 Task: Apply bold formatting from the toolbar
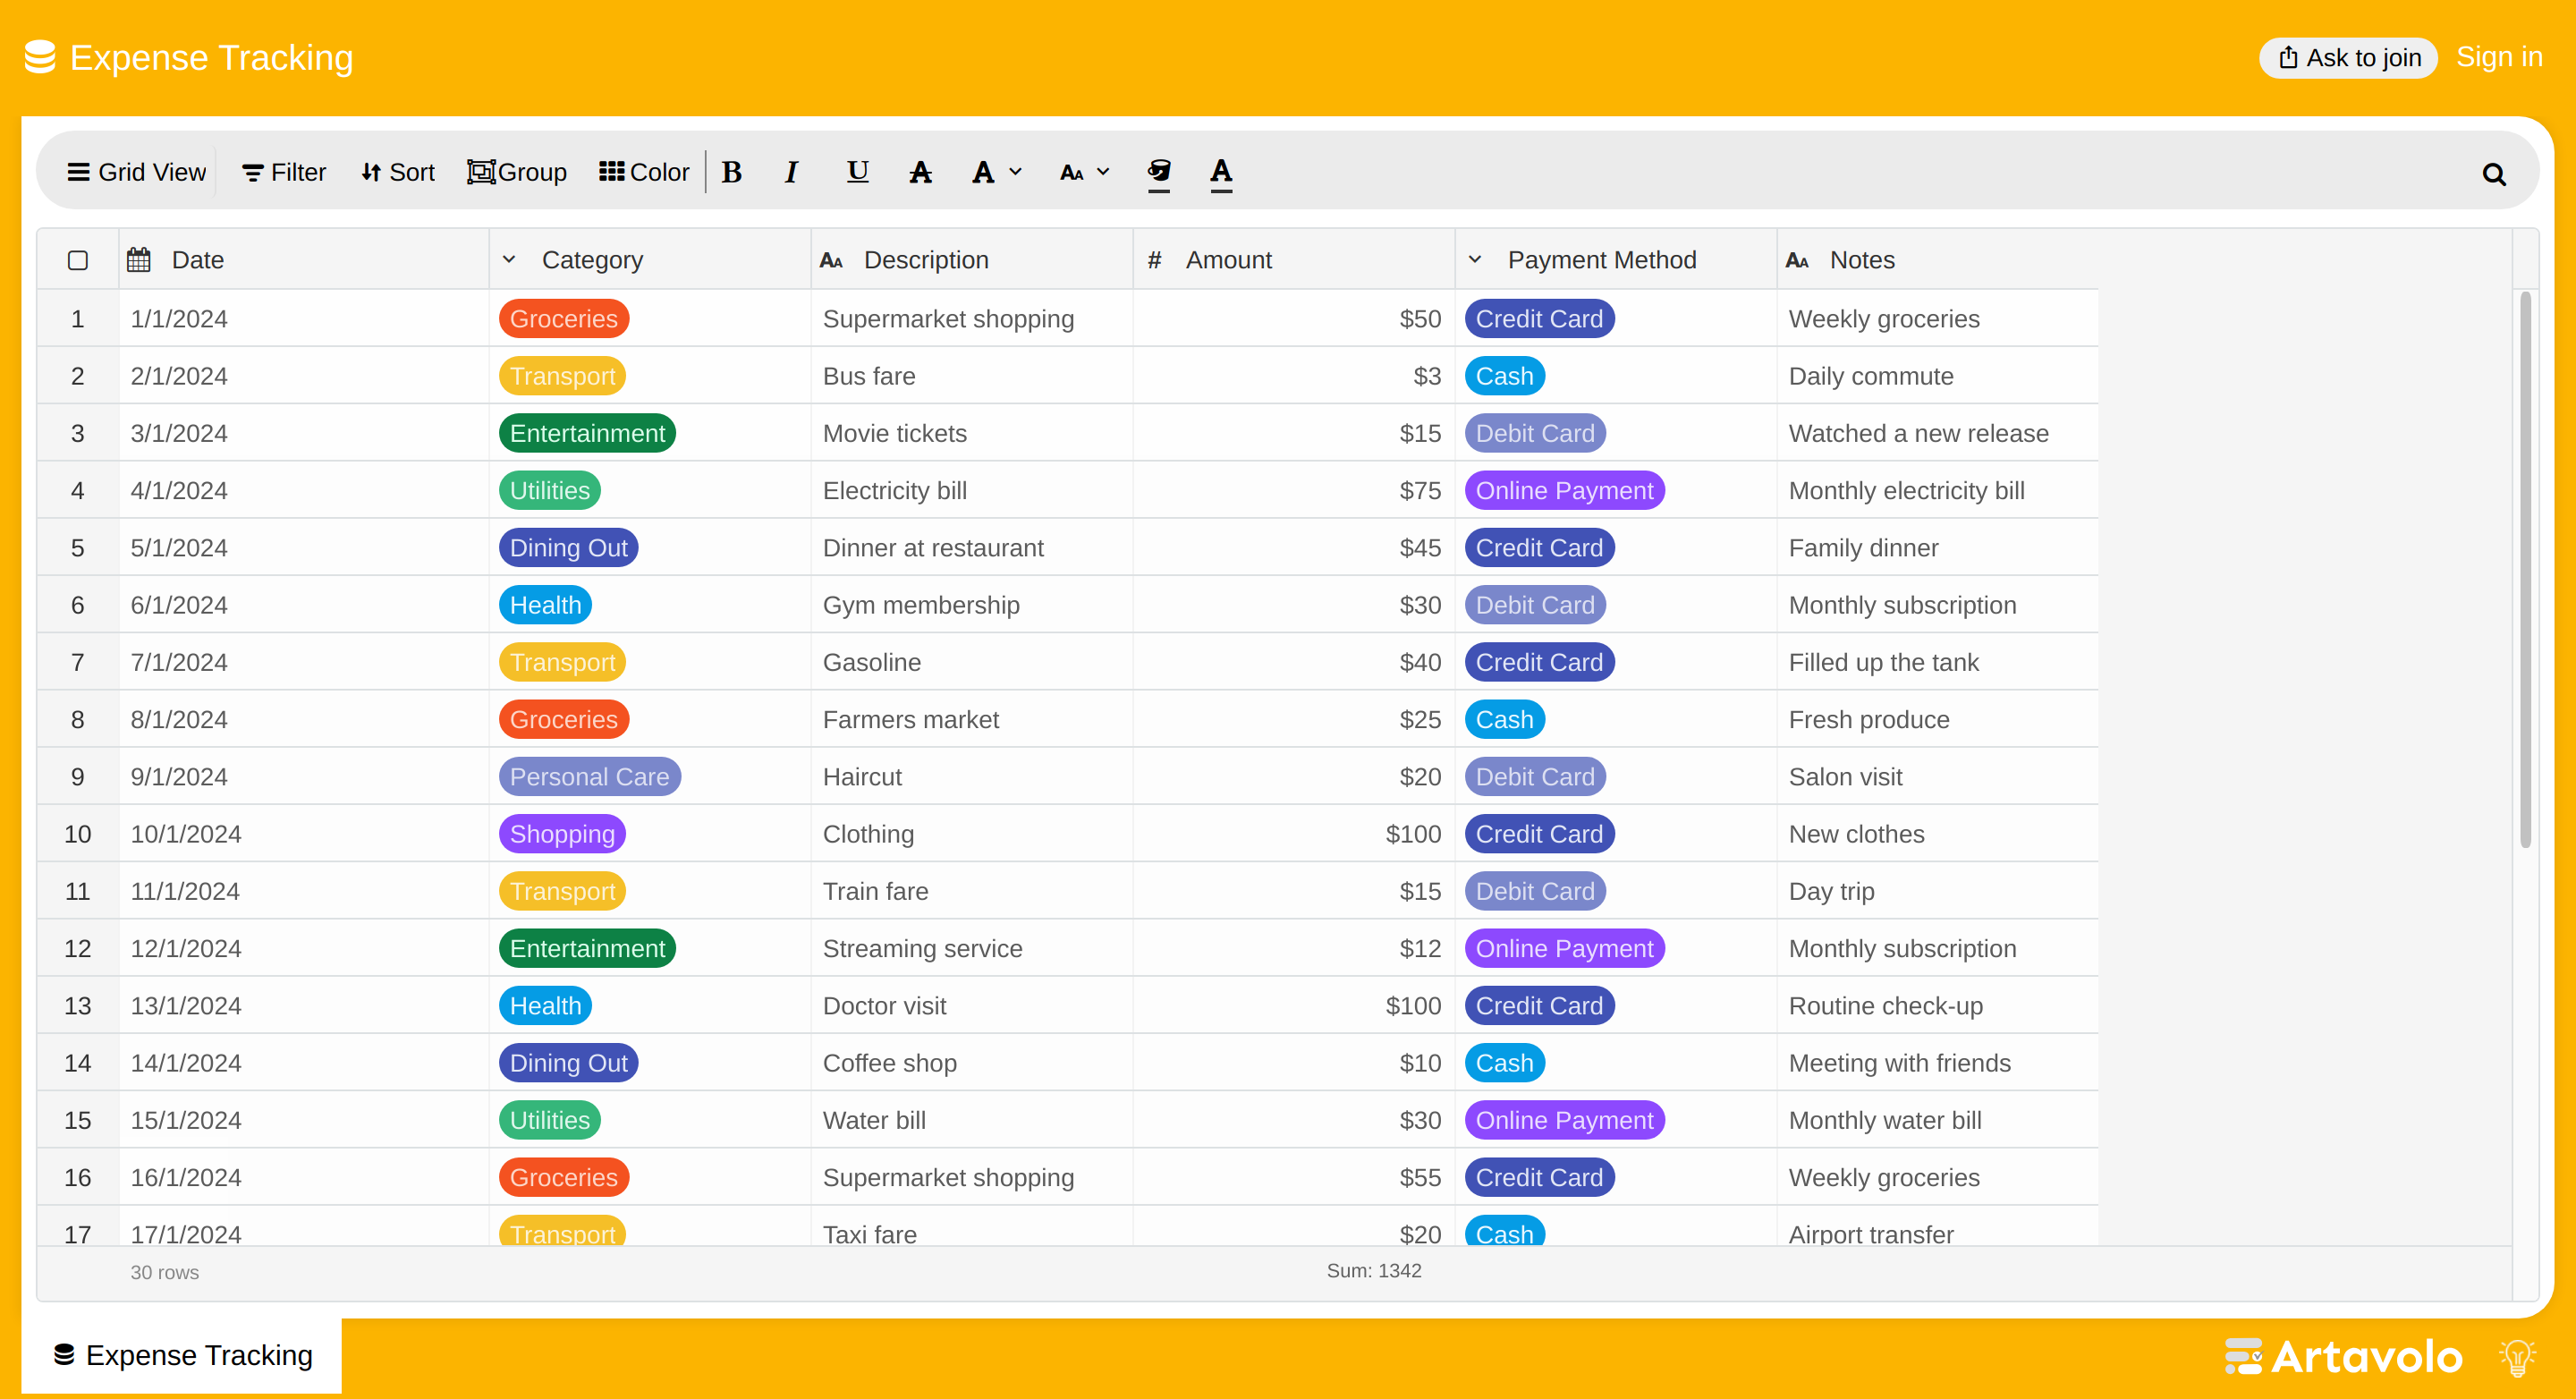(731, 172)
